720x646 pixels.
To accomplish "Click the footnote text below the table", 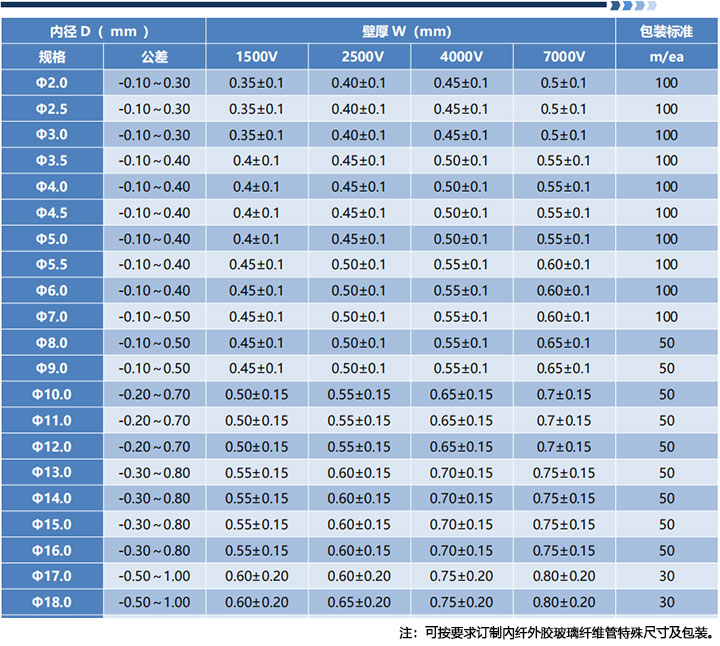I will coord(556,632).
